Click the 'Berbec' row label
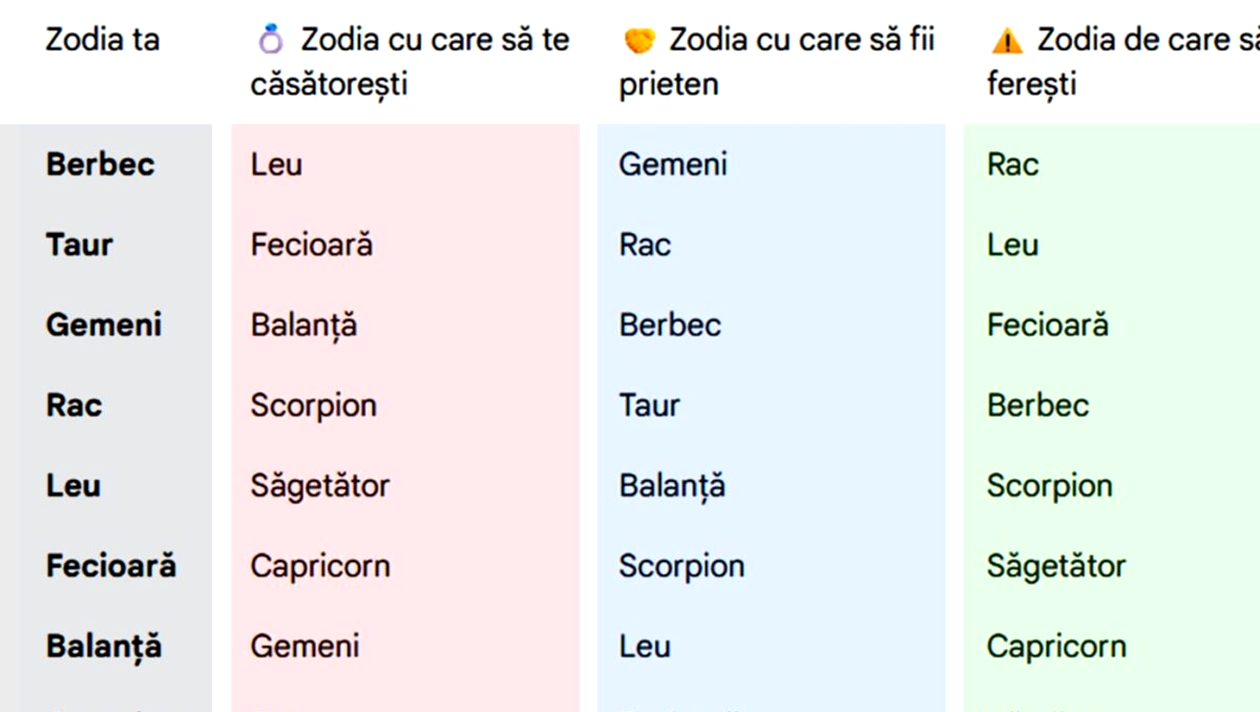 [x=100, y=164]
